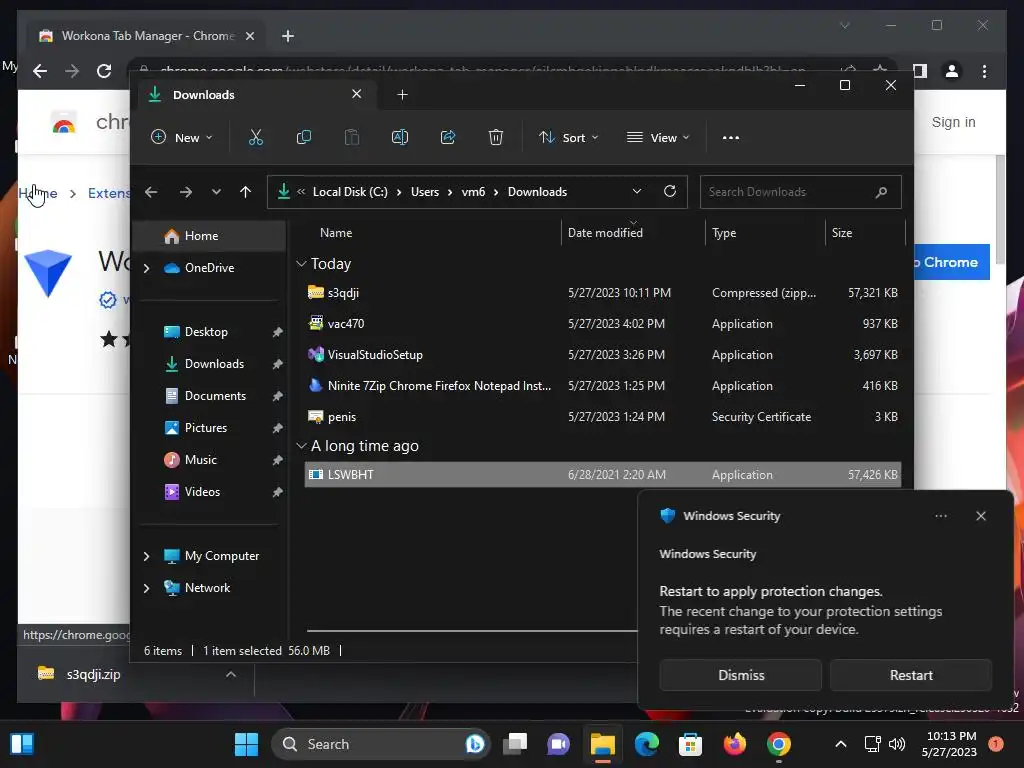1024x768 pixels.
Task: Click the Share icon in Explorer toolbar
Action: pyautogui.click(x=448, y=138)
